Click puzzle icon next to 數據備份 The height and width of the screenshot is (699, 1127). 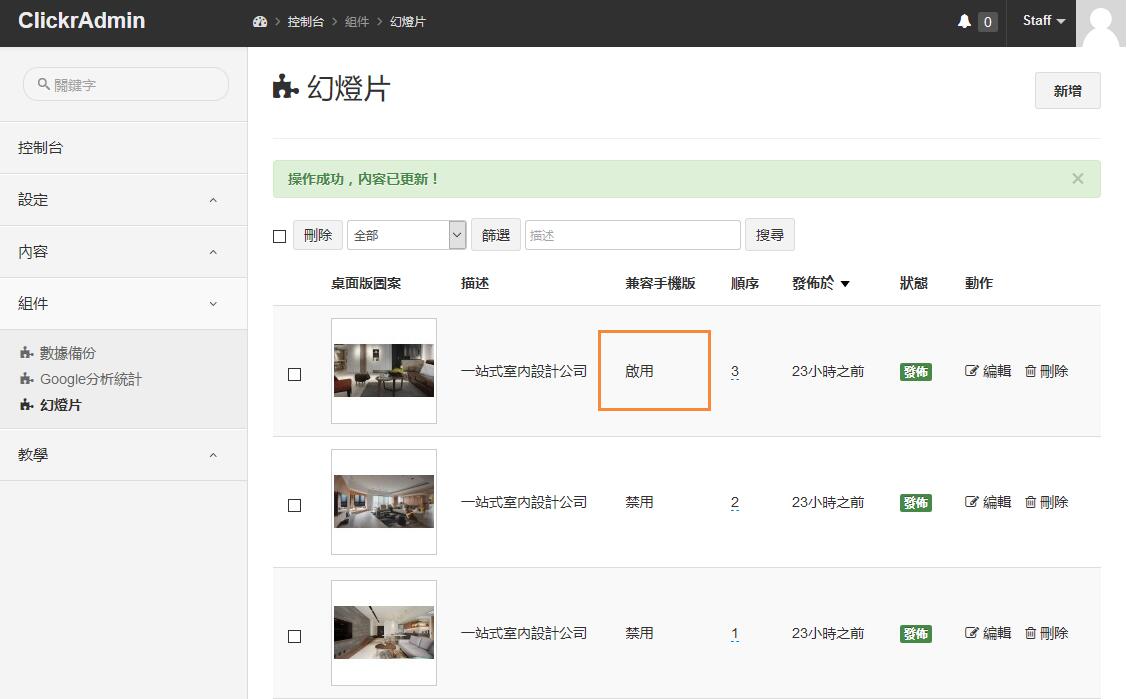coord(27,353)
